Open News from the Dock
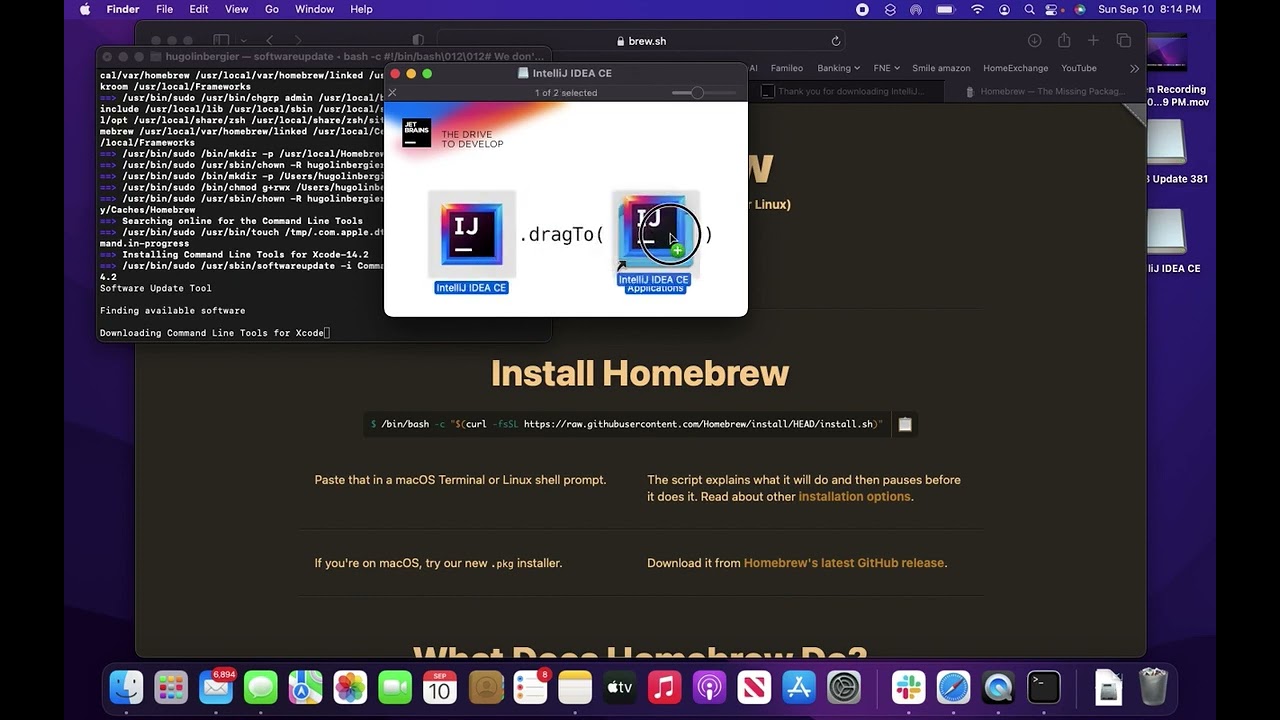Screen dimensions: 1280x720 click(x=754, y=687)
